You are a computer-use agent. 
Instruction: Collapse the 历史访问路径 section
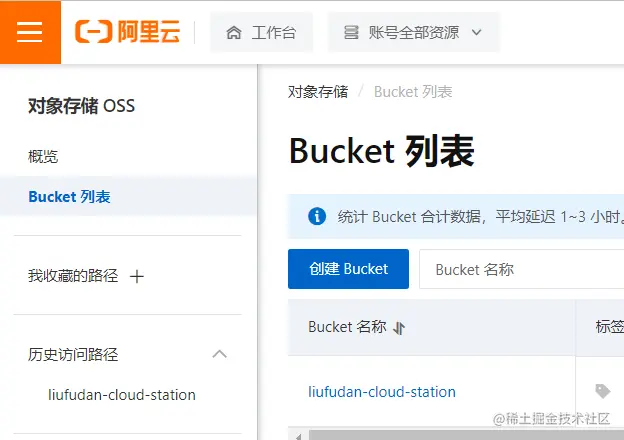click(220, 354)
